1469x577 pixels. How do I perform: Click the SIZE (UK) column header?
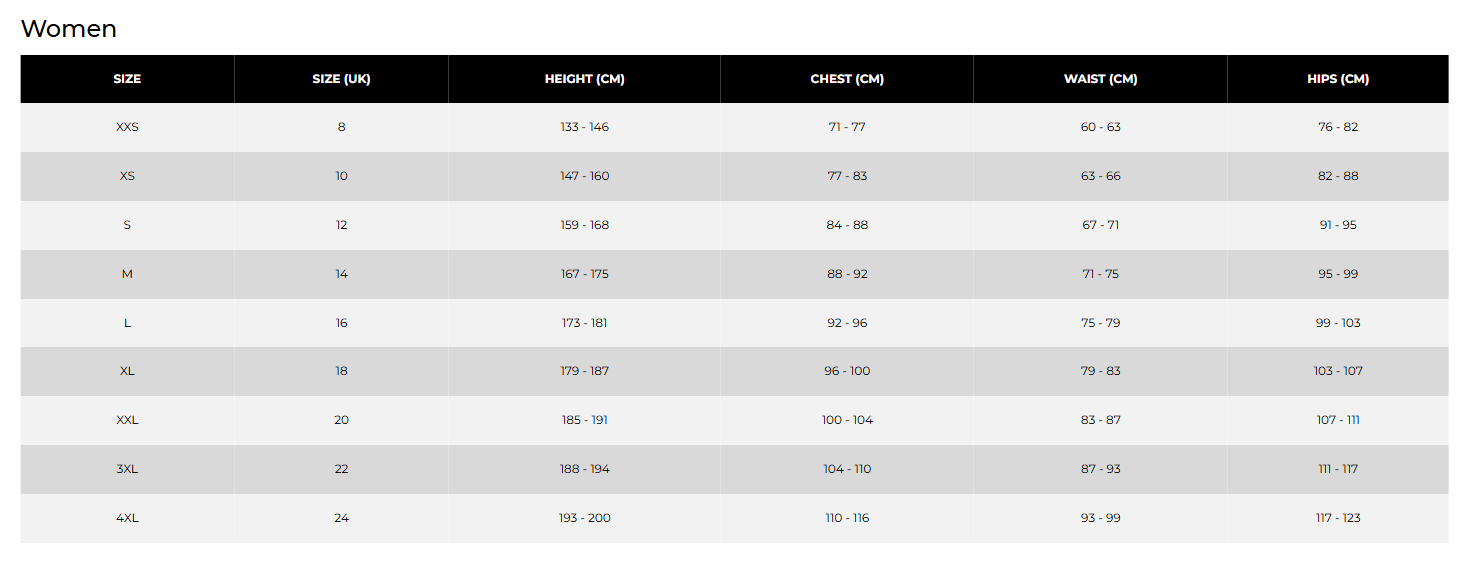pos(341,79)
